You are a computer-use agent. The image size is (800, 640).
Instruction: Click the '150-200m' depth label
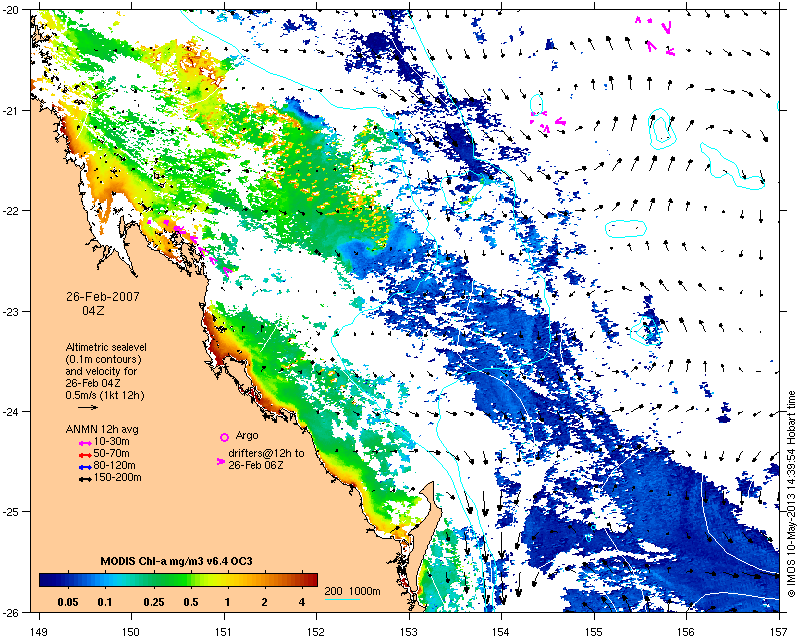click(118, 478)
